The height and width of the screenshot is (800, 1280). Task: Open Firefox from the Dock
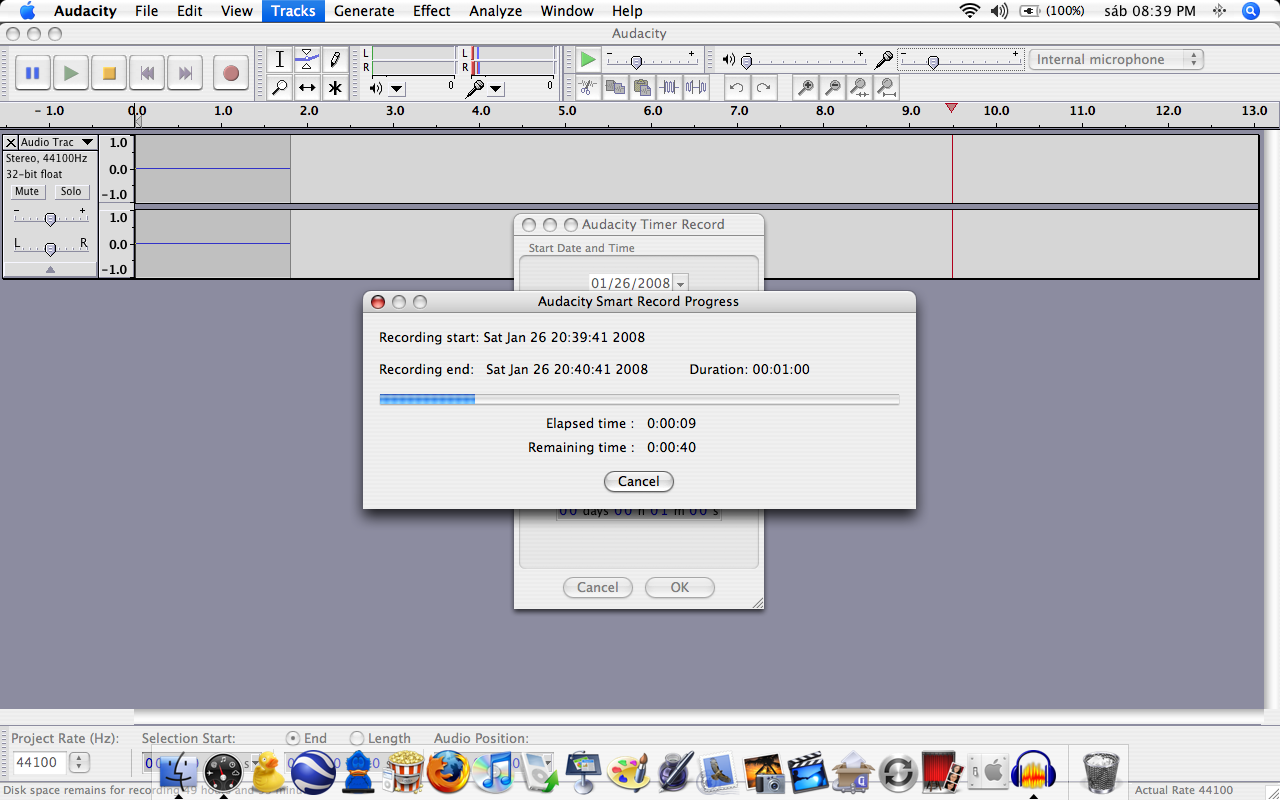[449, 772]
